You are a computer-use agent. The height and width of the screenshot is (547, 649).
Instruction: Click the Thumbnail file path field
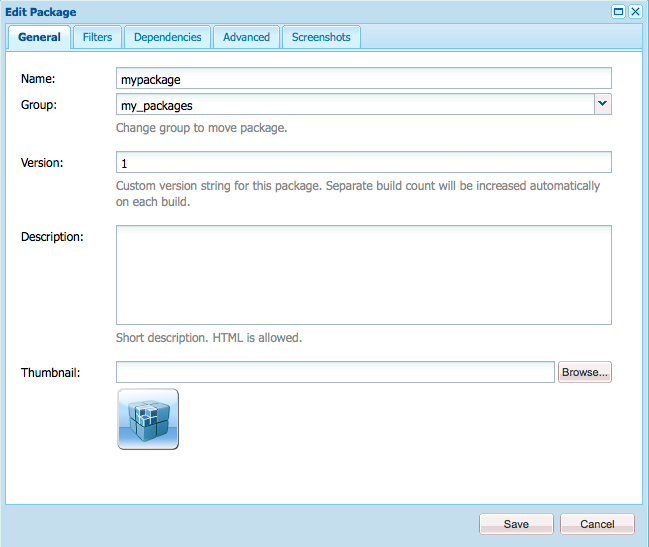pyautogui.click(x=335, y=372)
